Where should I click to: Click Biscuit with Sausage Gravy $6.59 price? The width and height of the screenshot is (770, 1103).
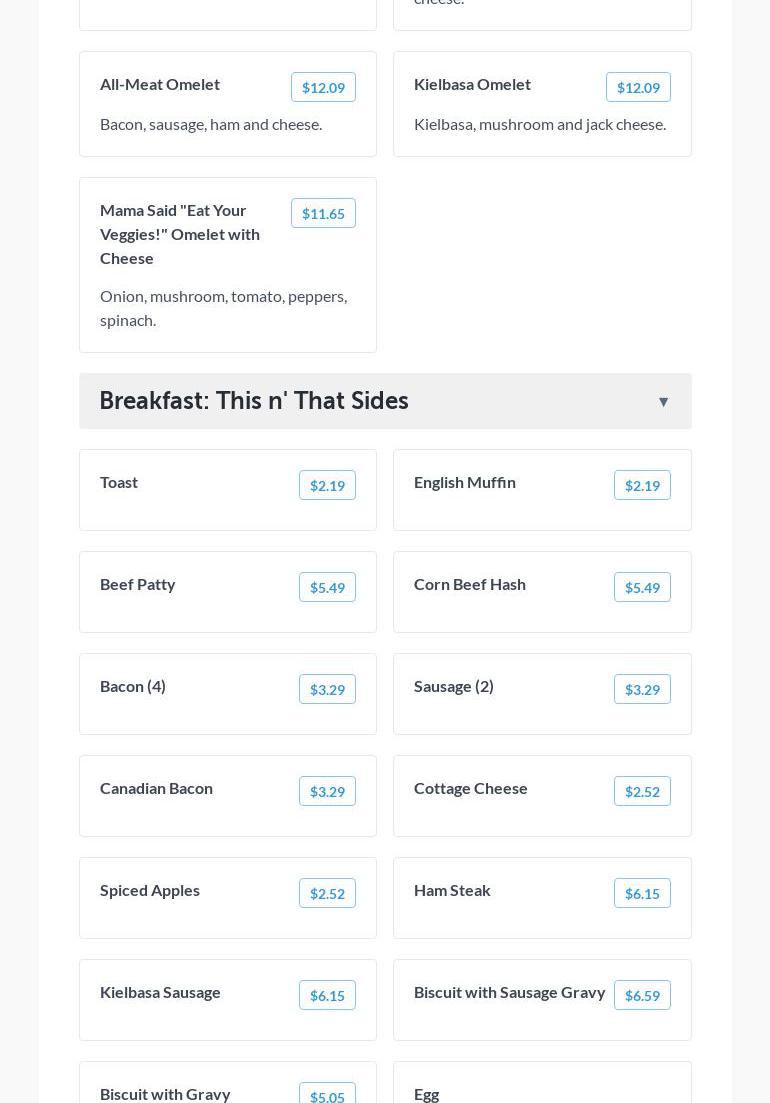(x=642, y=996)
